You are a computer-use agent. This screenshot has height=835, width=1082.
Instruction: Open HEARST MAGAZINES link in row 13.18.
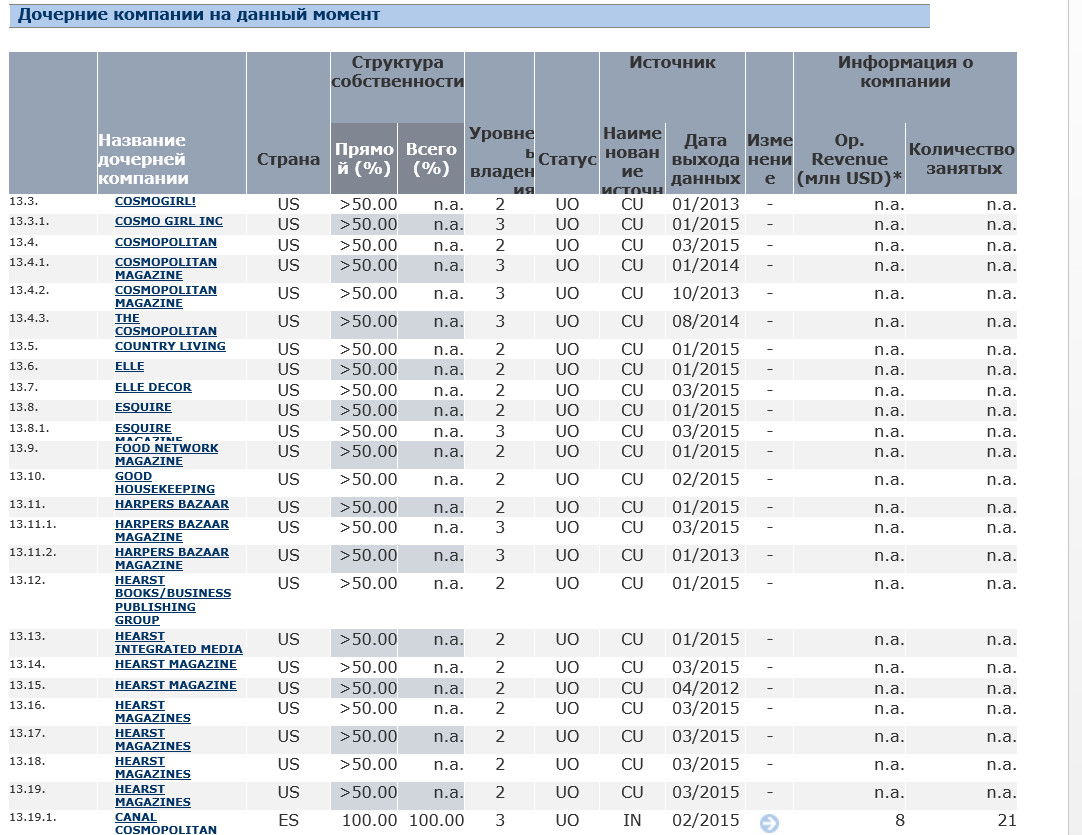(x=153, y=767)
